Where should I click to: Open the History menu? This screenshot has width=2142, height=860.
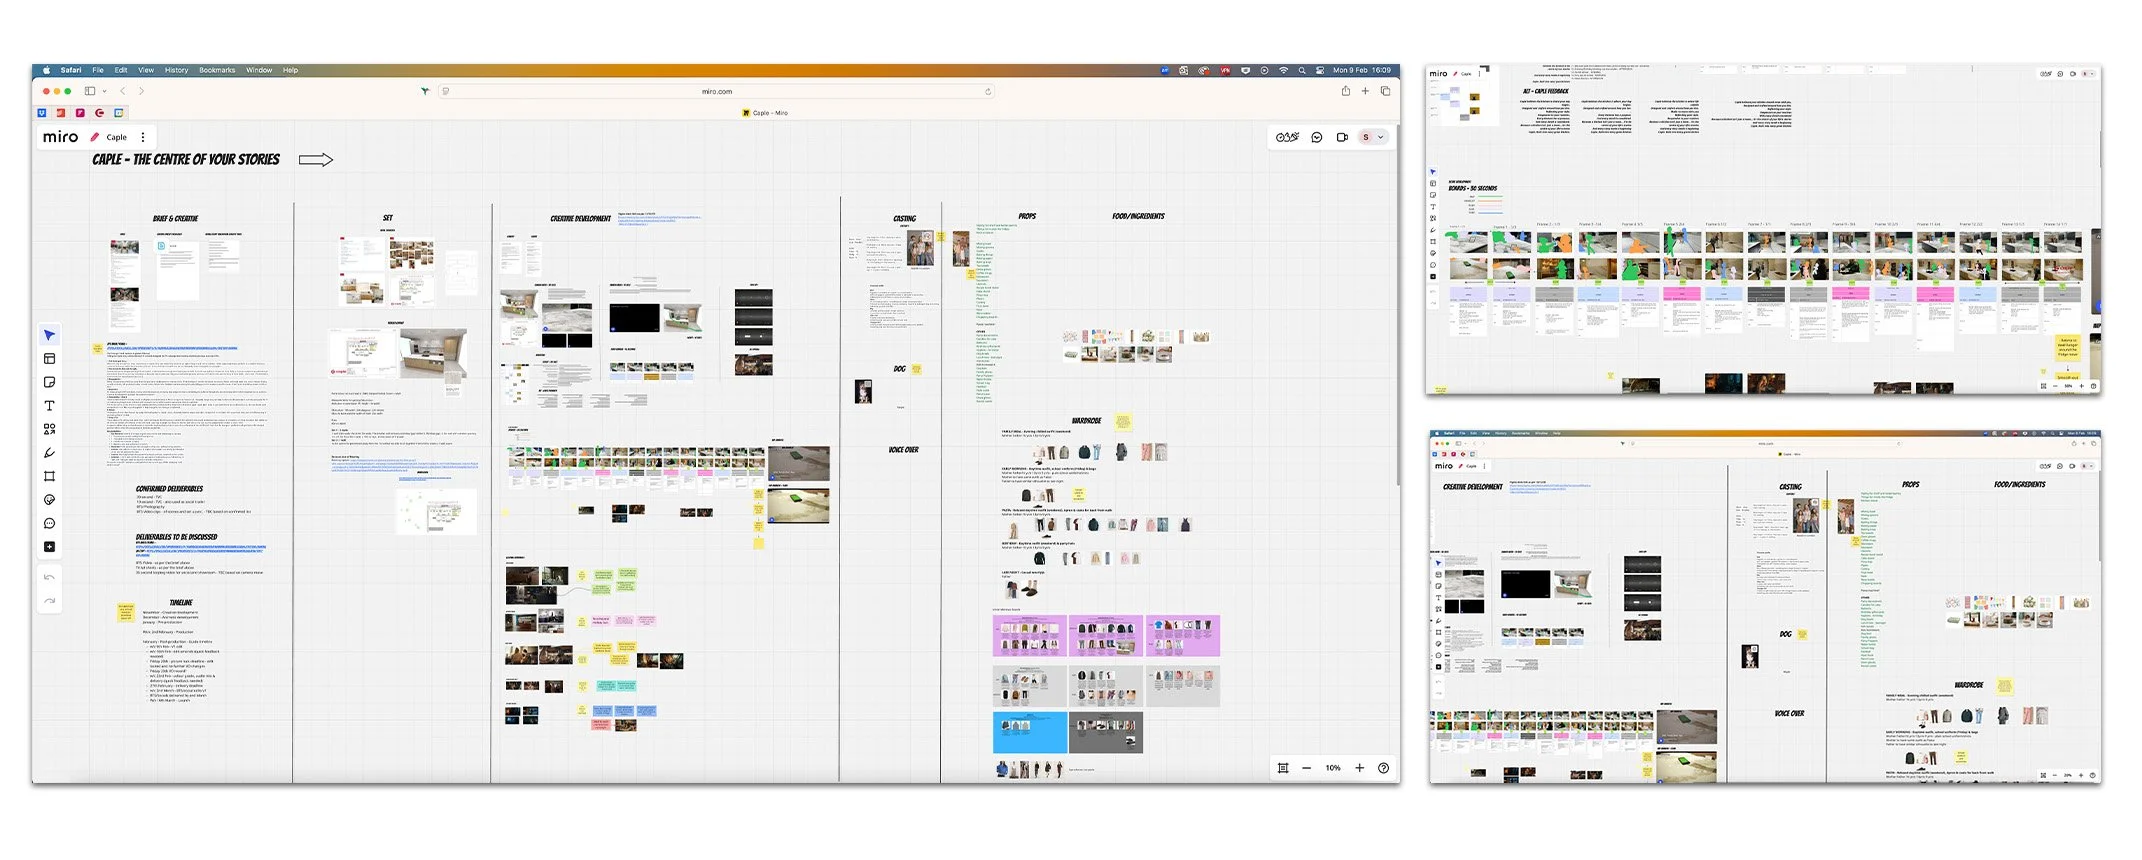176,70
